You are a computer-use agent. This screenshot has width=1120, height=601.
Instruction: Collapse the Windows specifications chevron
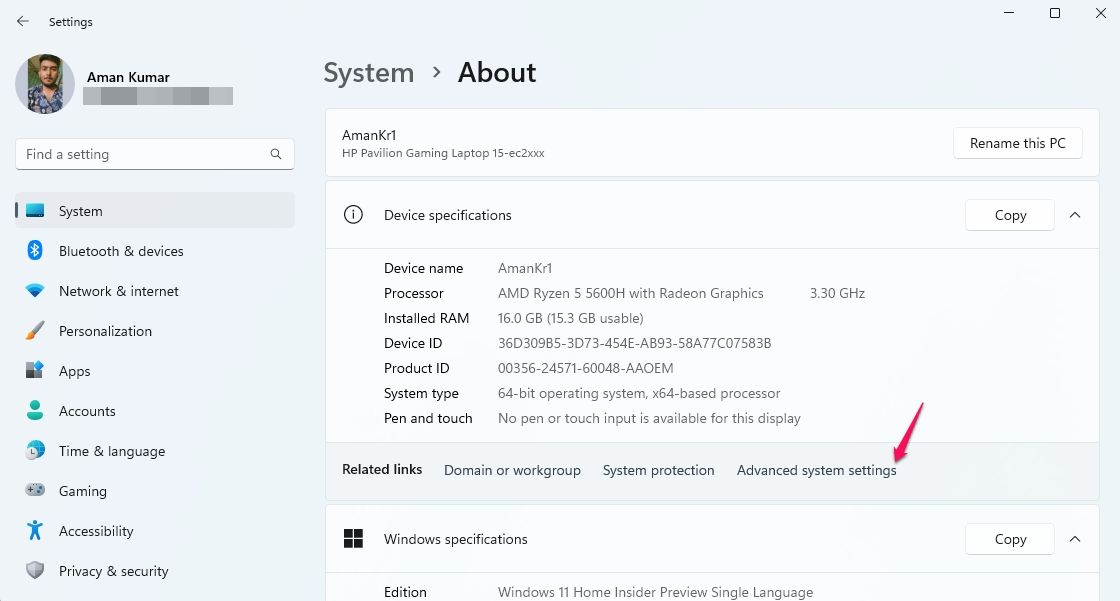pyautogui.click(x=1075, y=539)
